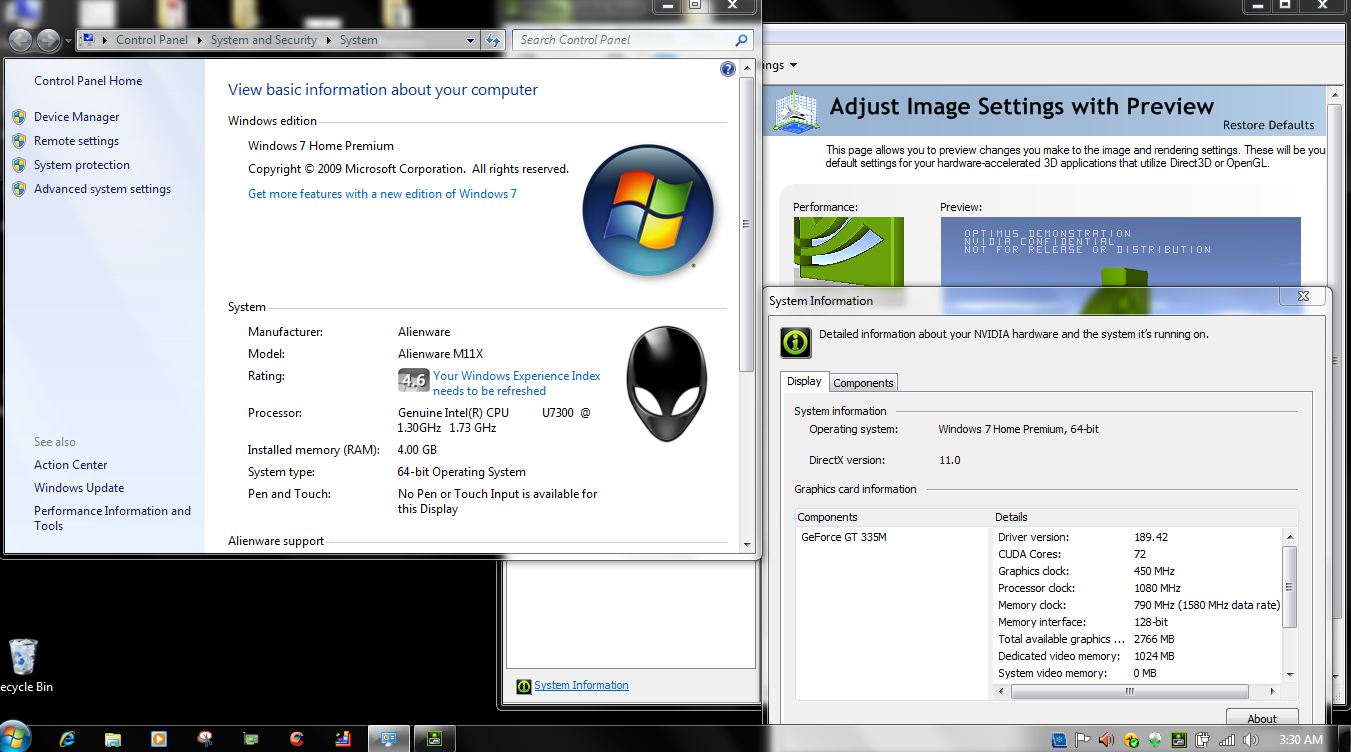Expand System and Security breadcrumb arrow
Image resolution: width=1351 pixels, height=752 pixels.
(x=328, y=40)
